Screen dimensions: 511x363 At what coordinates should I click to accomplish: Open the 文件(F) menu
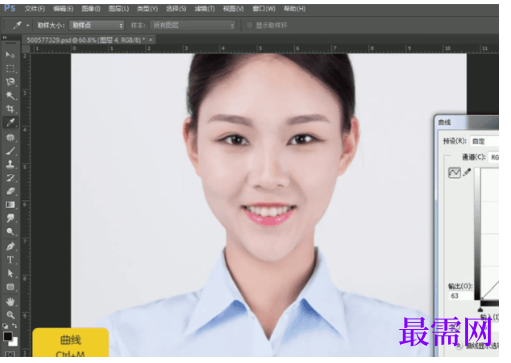pos(35,9)
